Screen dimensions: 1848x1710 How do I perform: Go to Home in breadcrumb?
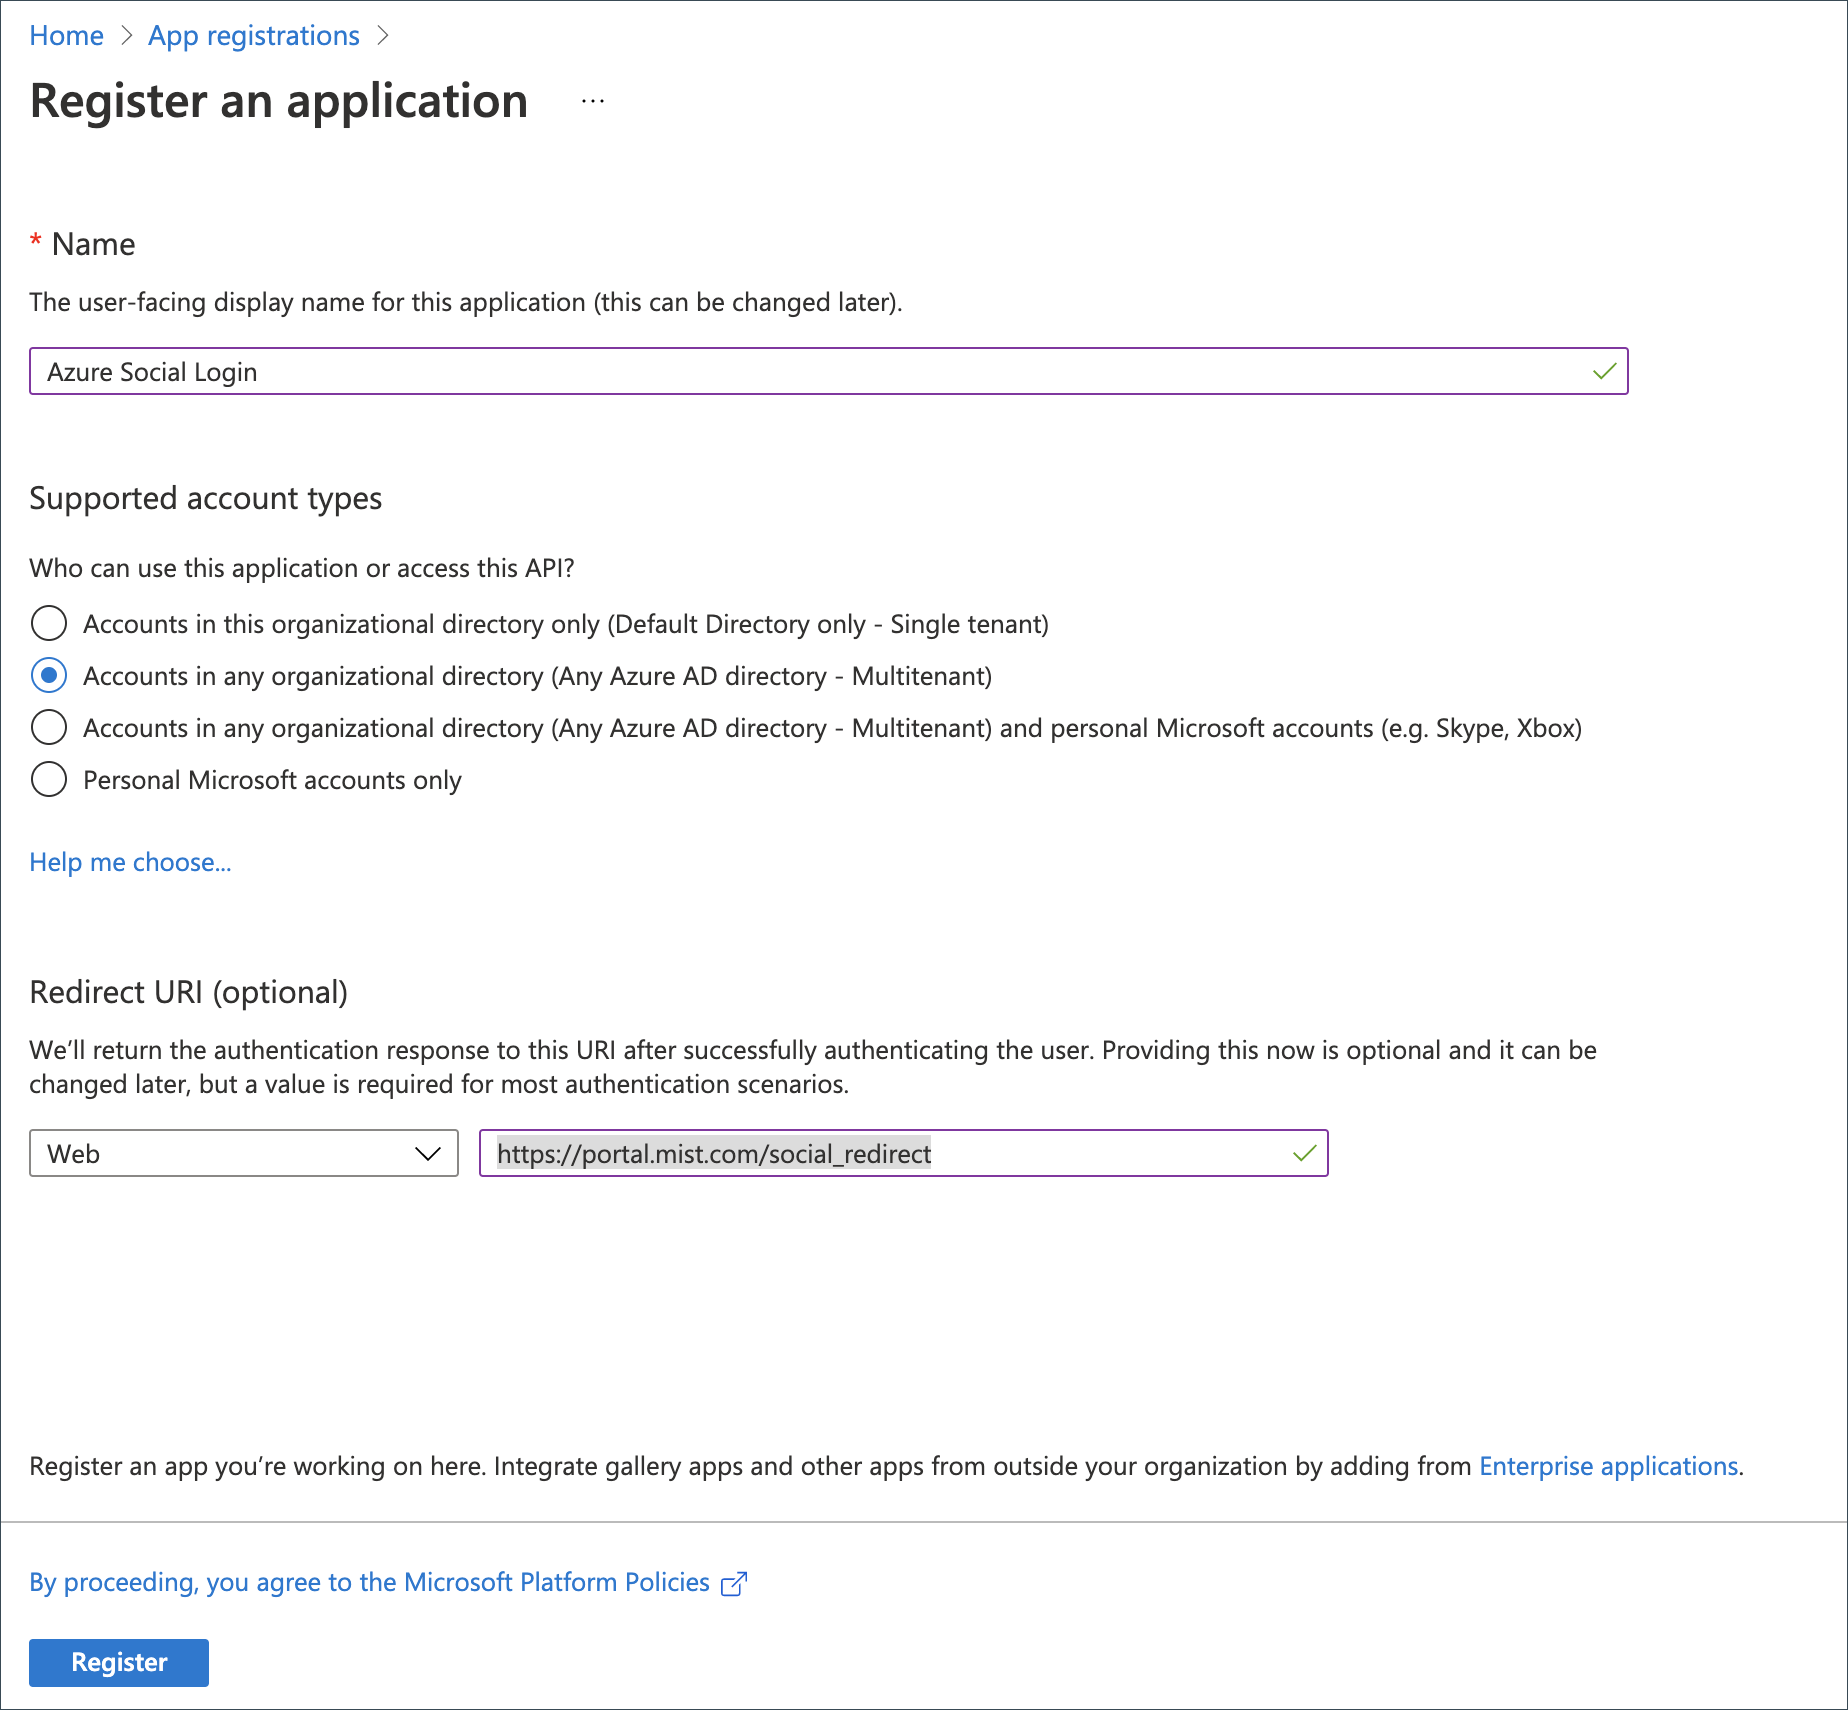tap(66, 36)
